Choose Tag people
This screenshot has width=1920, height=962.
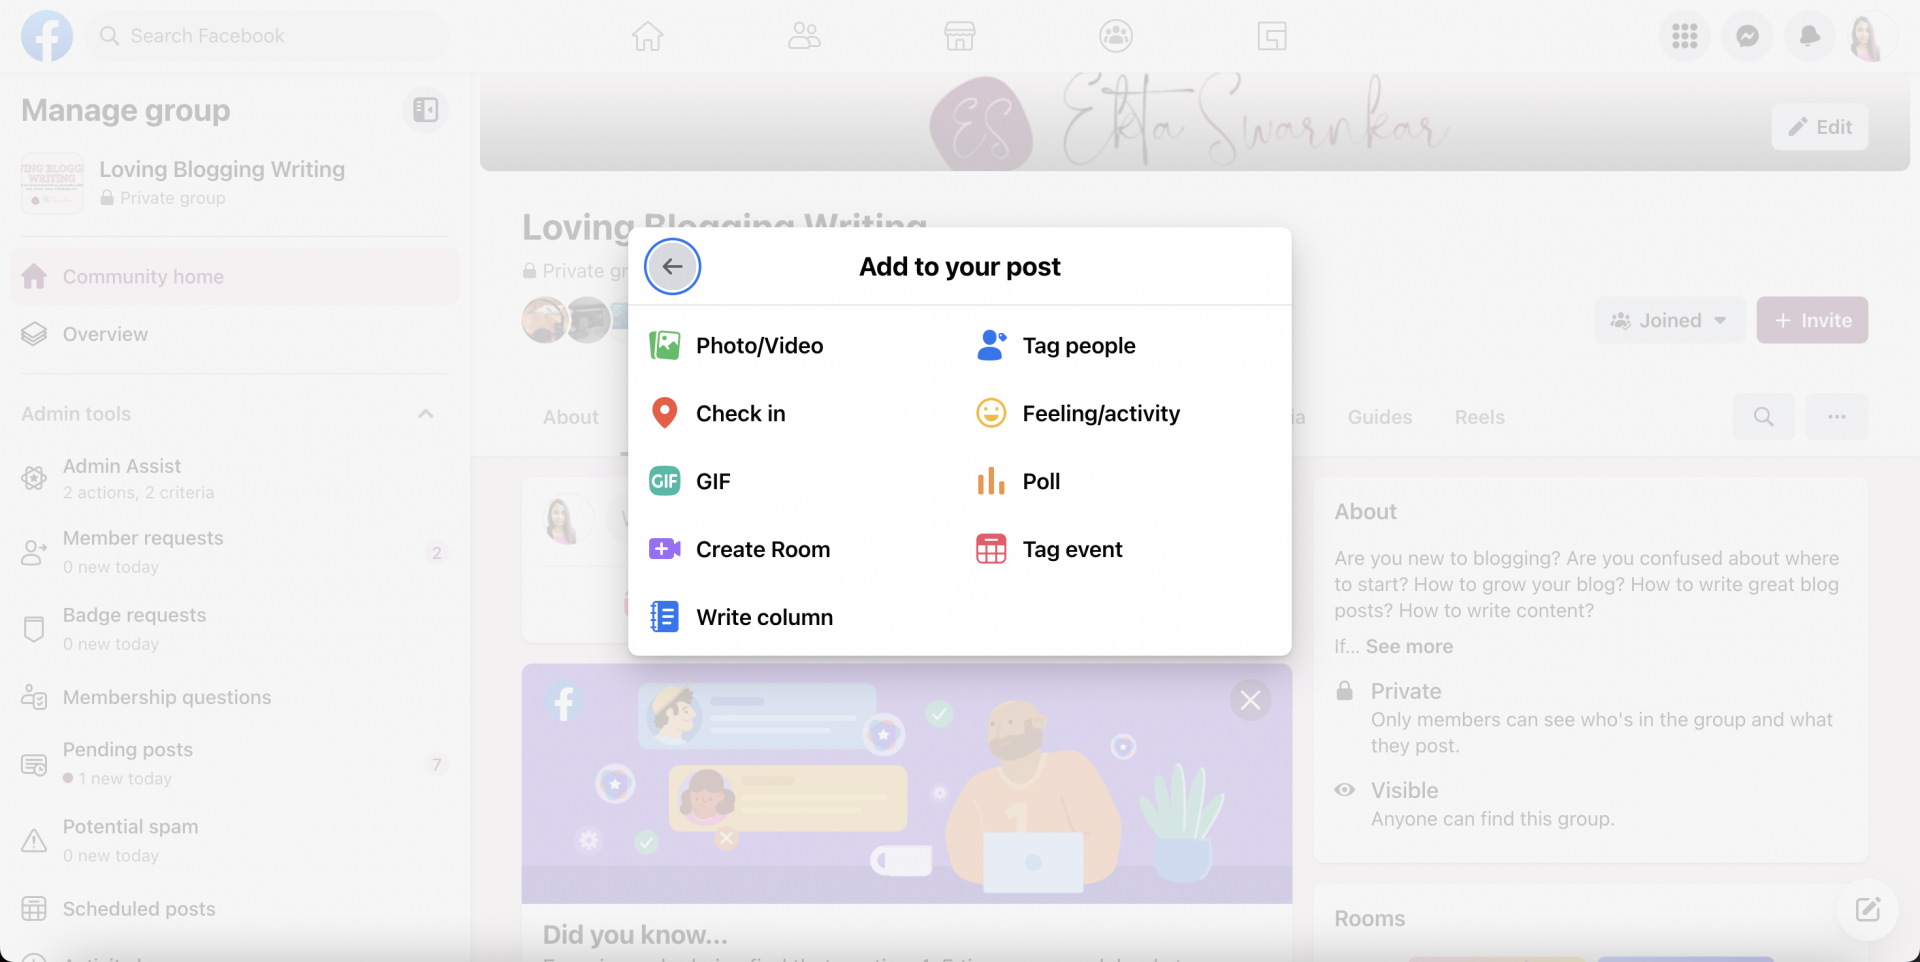1080,345
